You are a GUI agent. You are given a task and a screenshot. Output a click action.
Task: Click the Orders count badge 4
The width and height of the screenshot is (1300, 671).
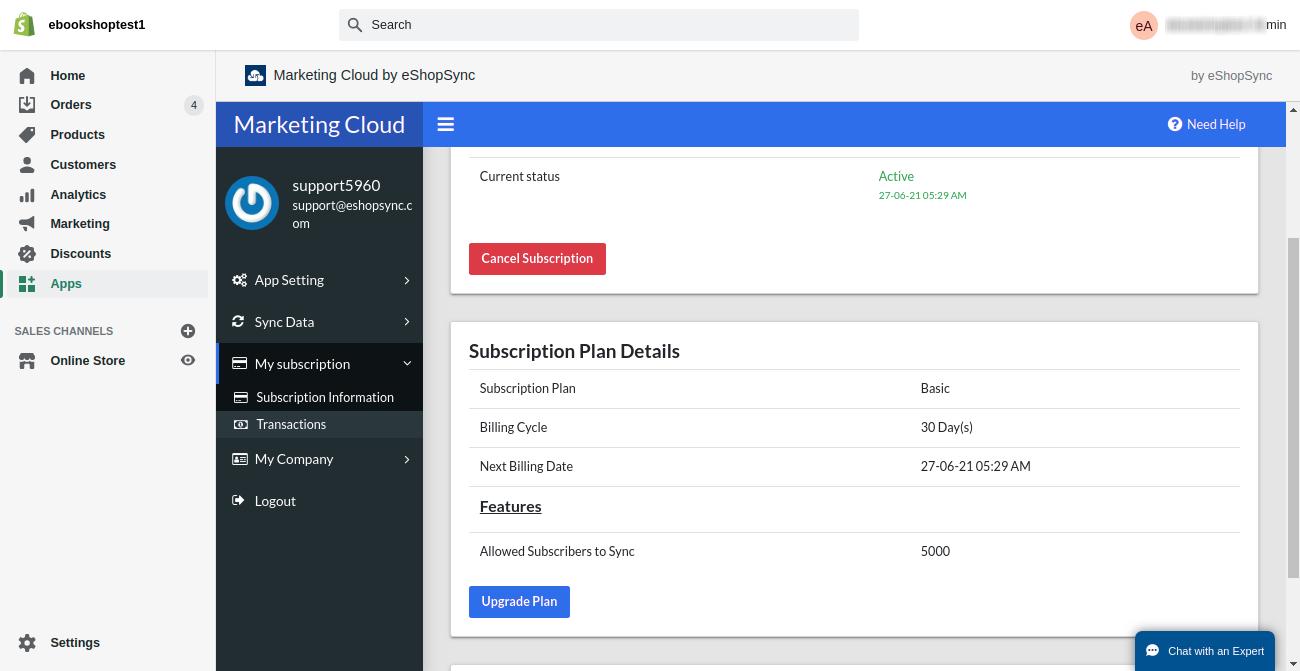tap(194, 105)
